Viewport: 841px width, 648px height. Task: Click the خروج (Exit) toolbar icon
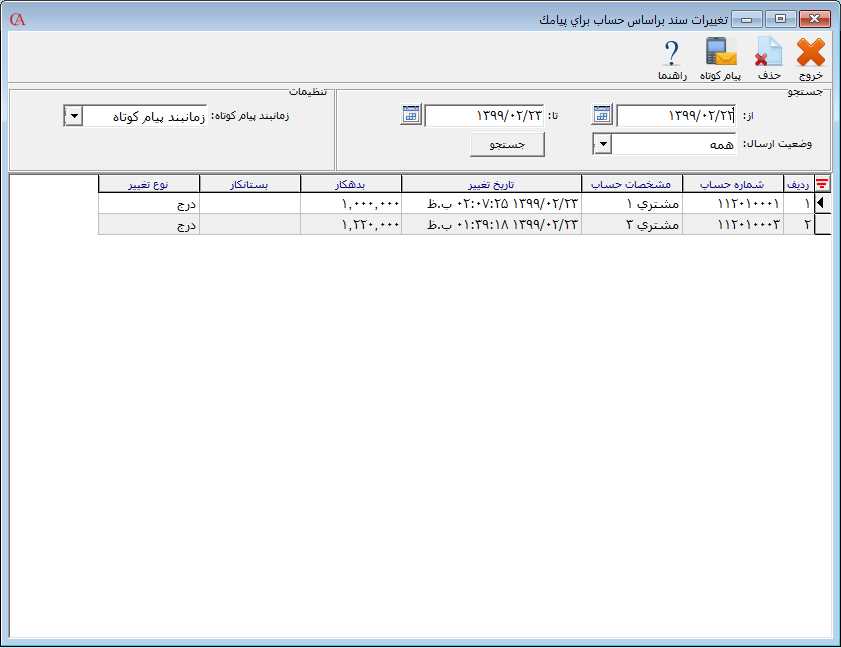pyautogui.click(x=810, y=54)
